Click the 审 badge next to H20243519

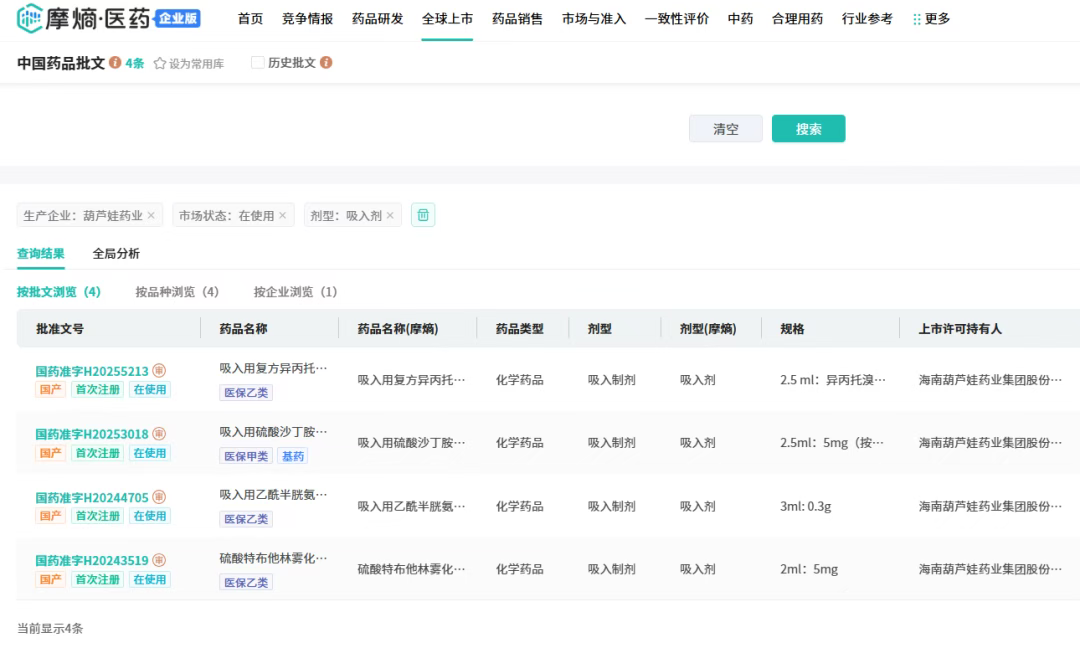point(159,560)
